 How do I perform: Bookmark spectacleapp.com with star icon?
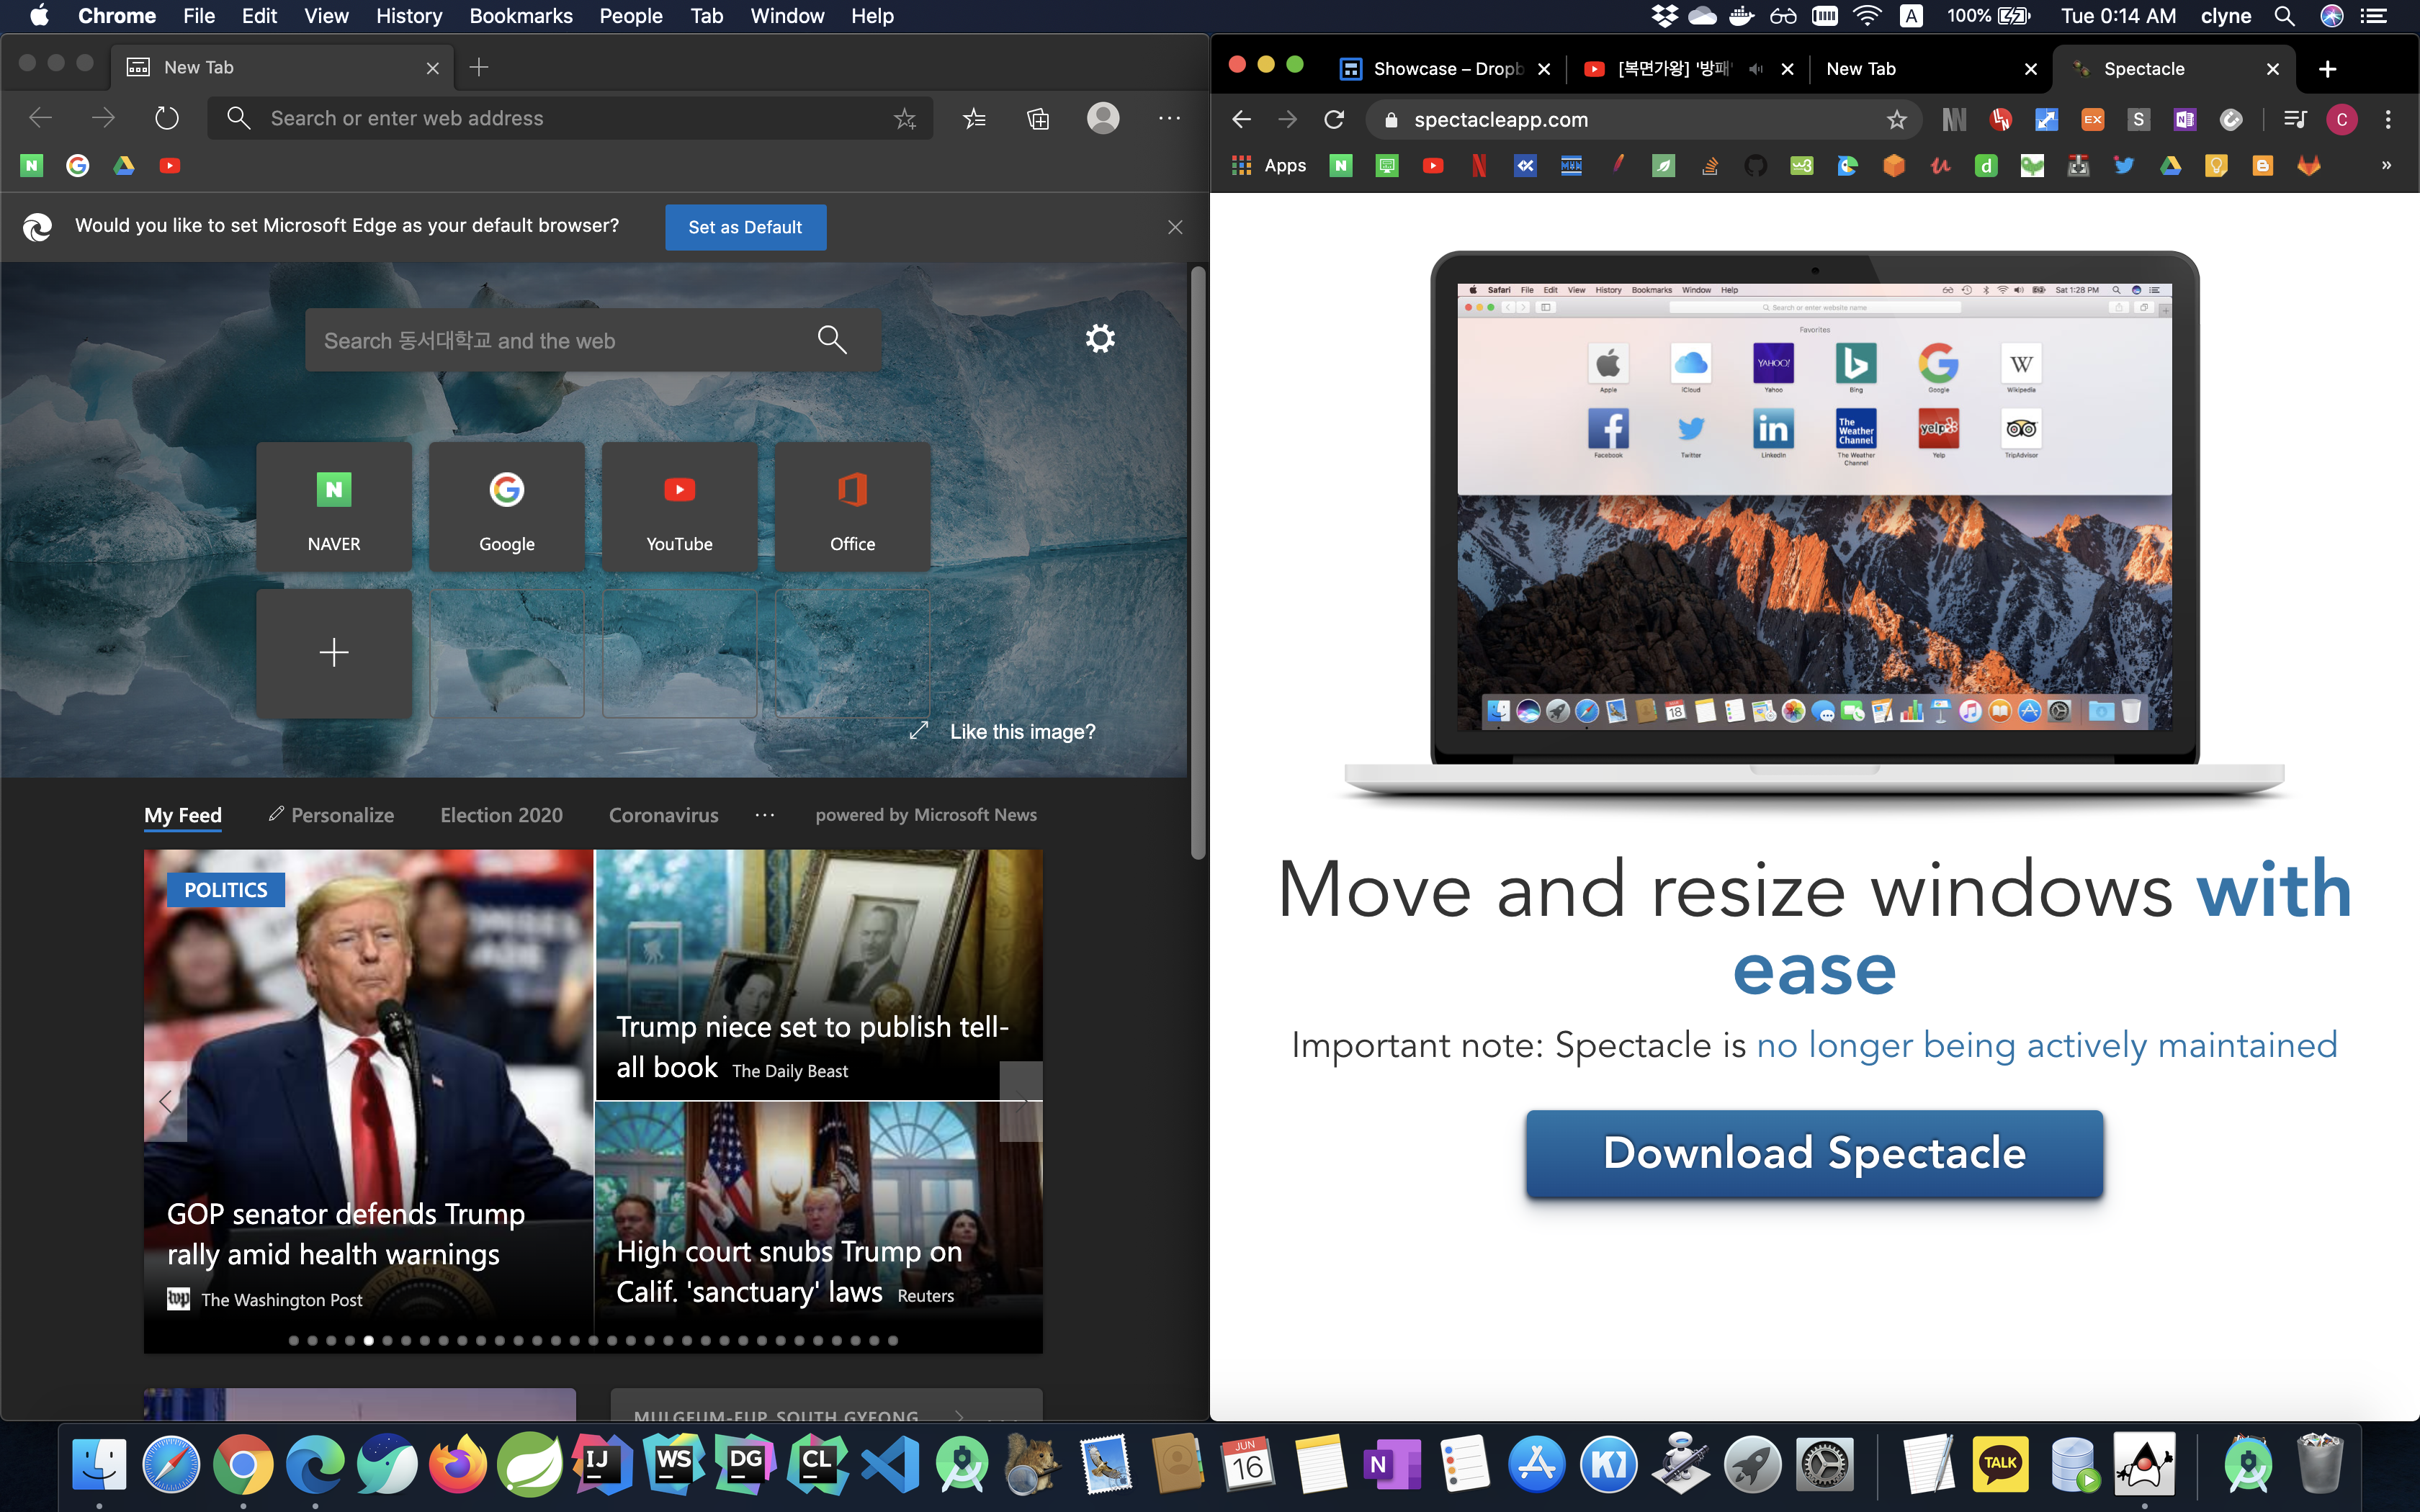[1896, 120]
